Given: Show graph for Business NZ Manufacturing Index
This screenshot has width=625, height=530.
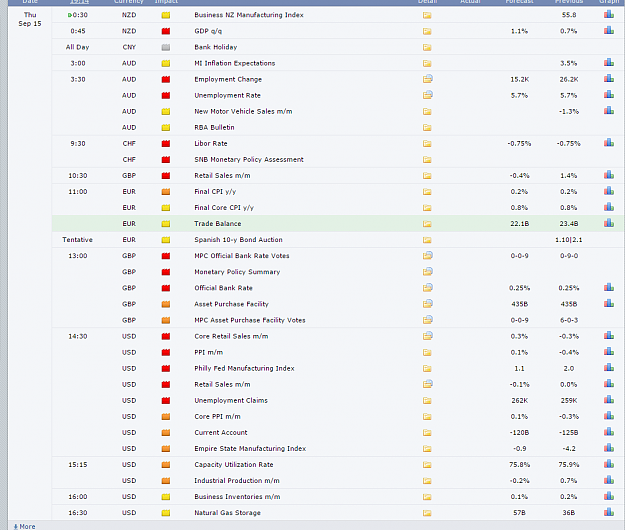Looking at the screenshot, I should [x=609, y=15].
